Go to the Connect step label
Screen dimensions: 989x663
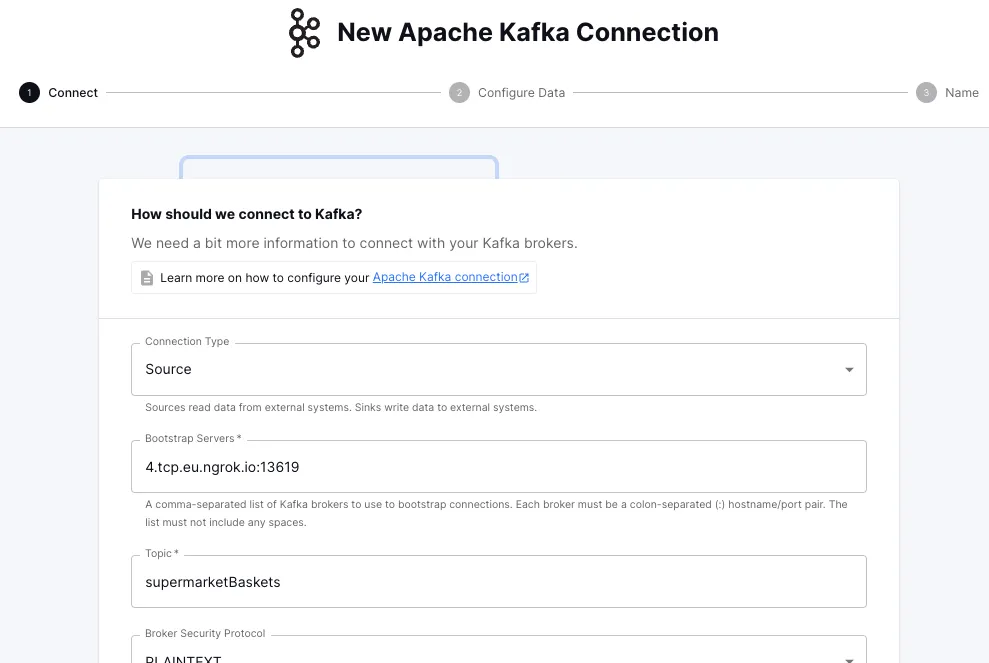coord(73,93)
